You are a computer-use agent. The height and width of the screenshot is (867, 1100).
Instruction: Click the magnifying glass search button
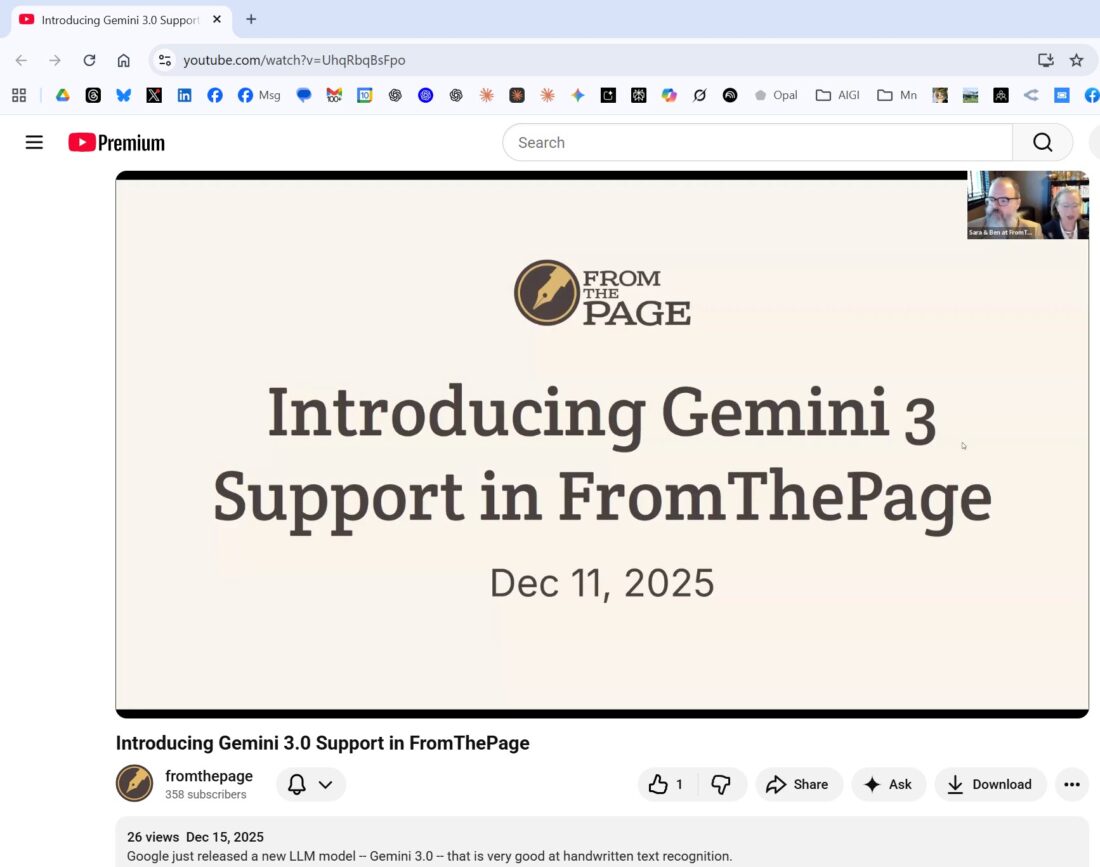coord(1042,143)
